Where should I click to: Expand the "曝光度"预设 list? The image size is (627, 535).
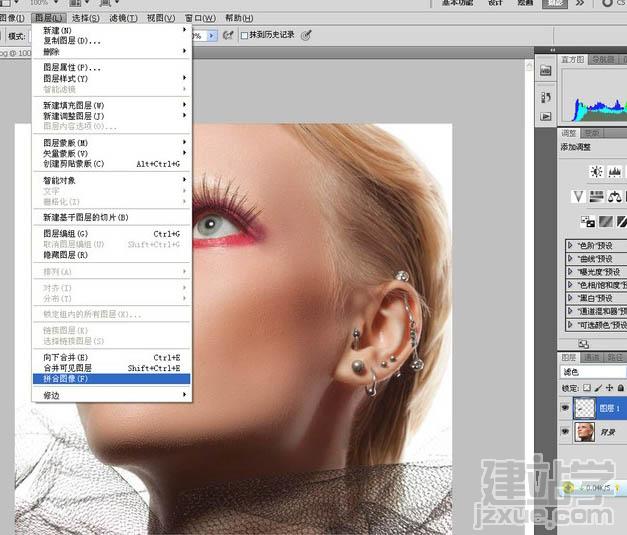click(570, 271)
